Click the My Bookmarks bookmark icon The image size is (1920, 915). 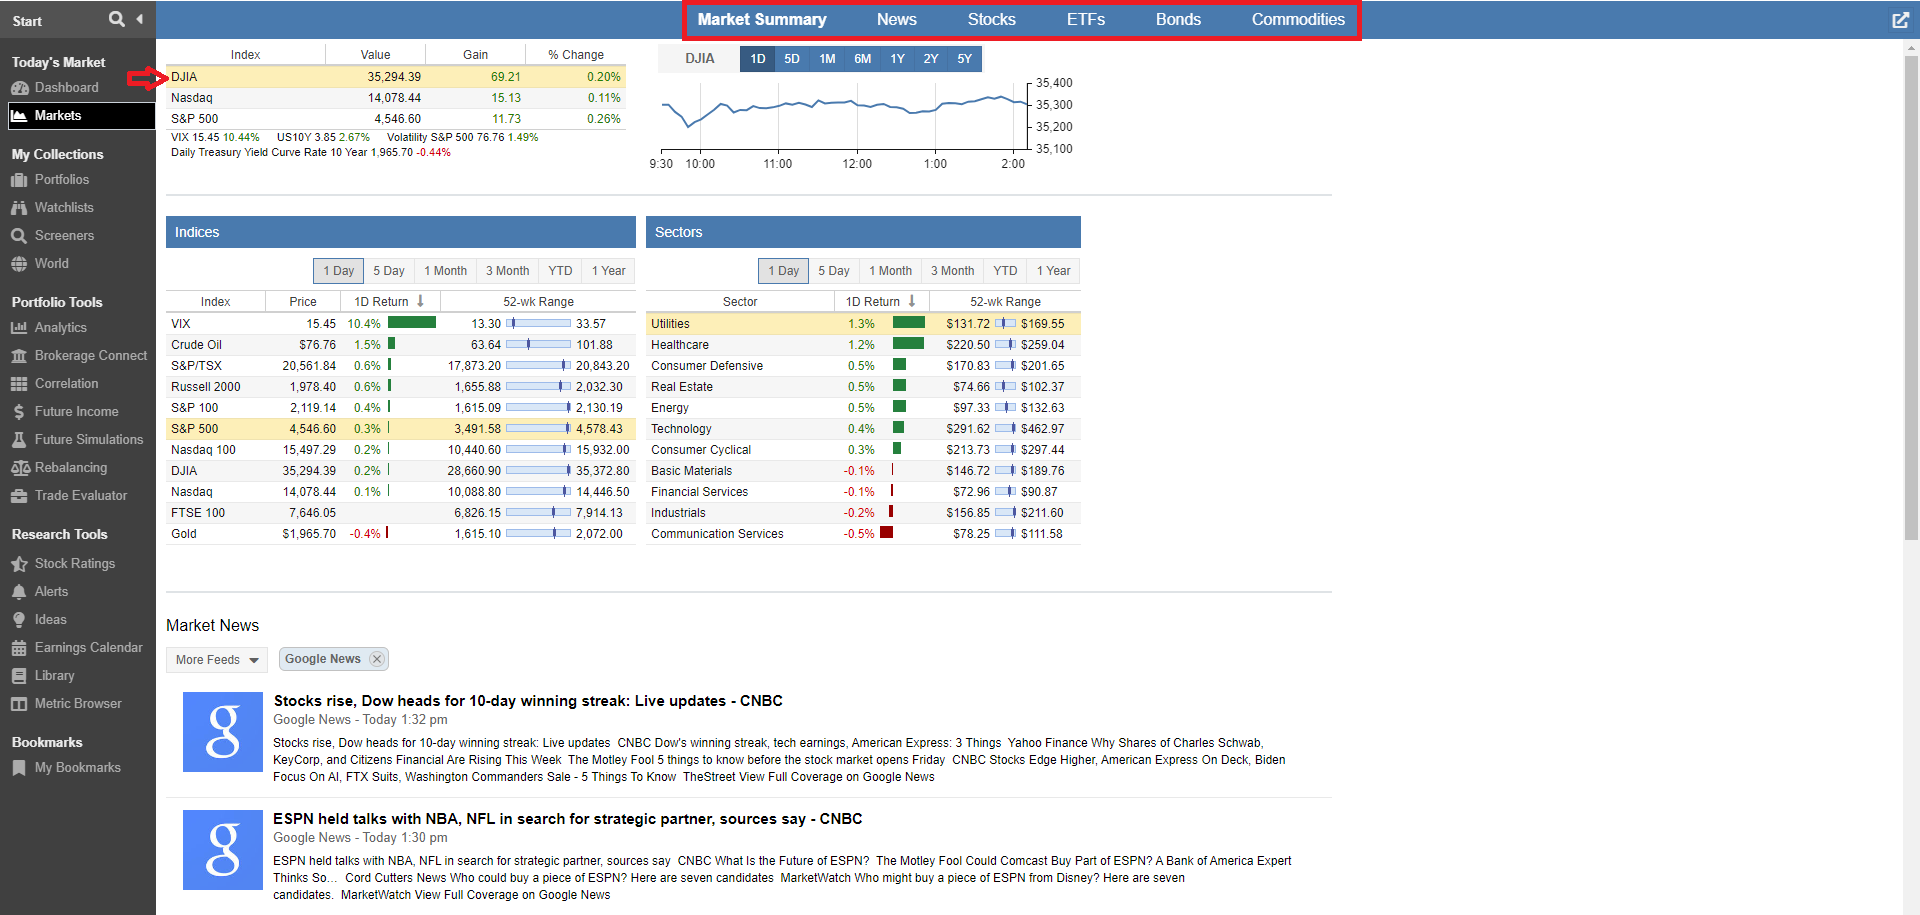[x=19, y=768]
